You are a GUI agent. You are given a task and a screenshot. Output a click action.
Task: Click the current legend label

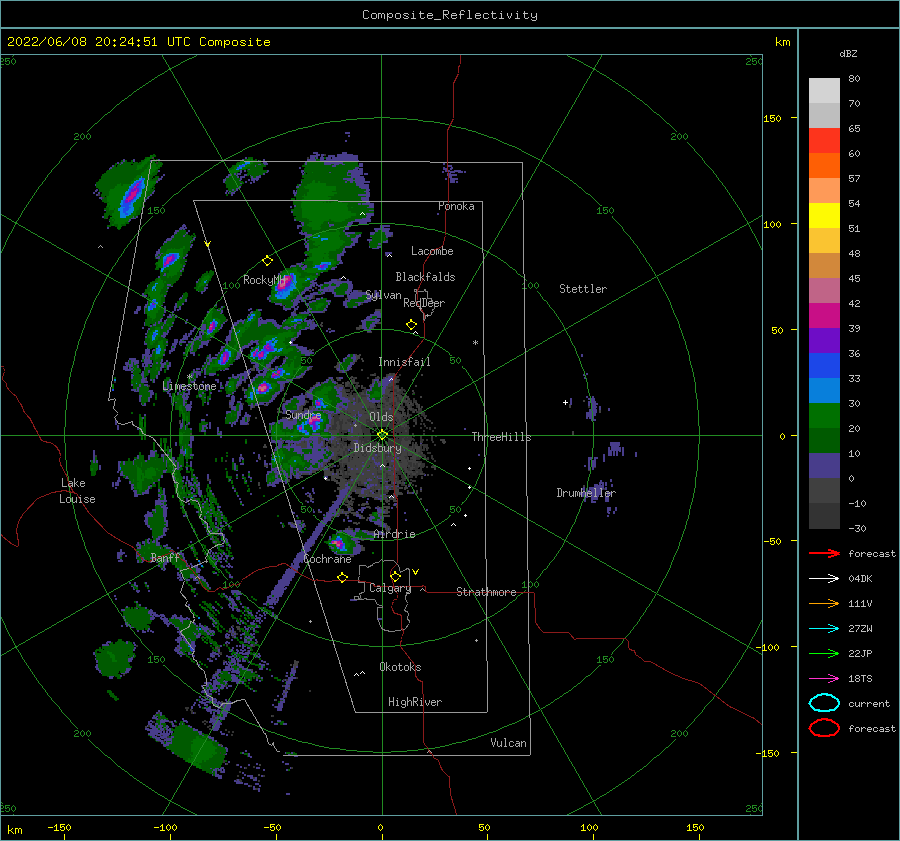(x=868, y=704)
